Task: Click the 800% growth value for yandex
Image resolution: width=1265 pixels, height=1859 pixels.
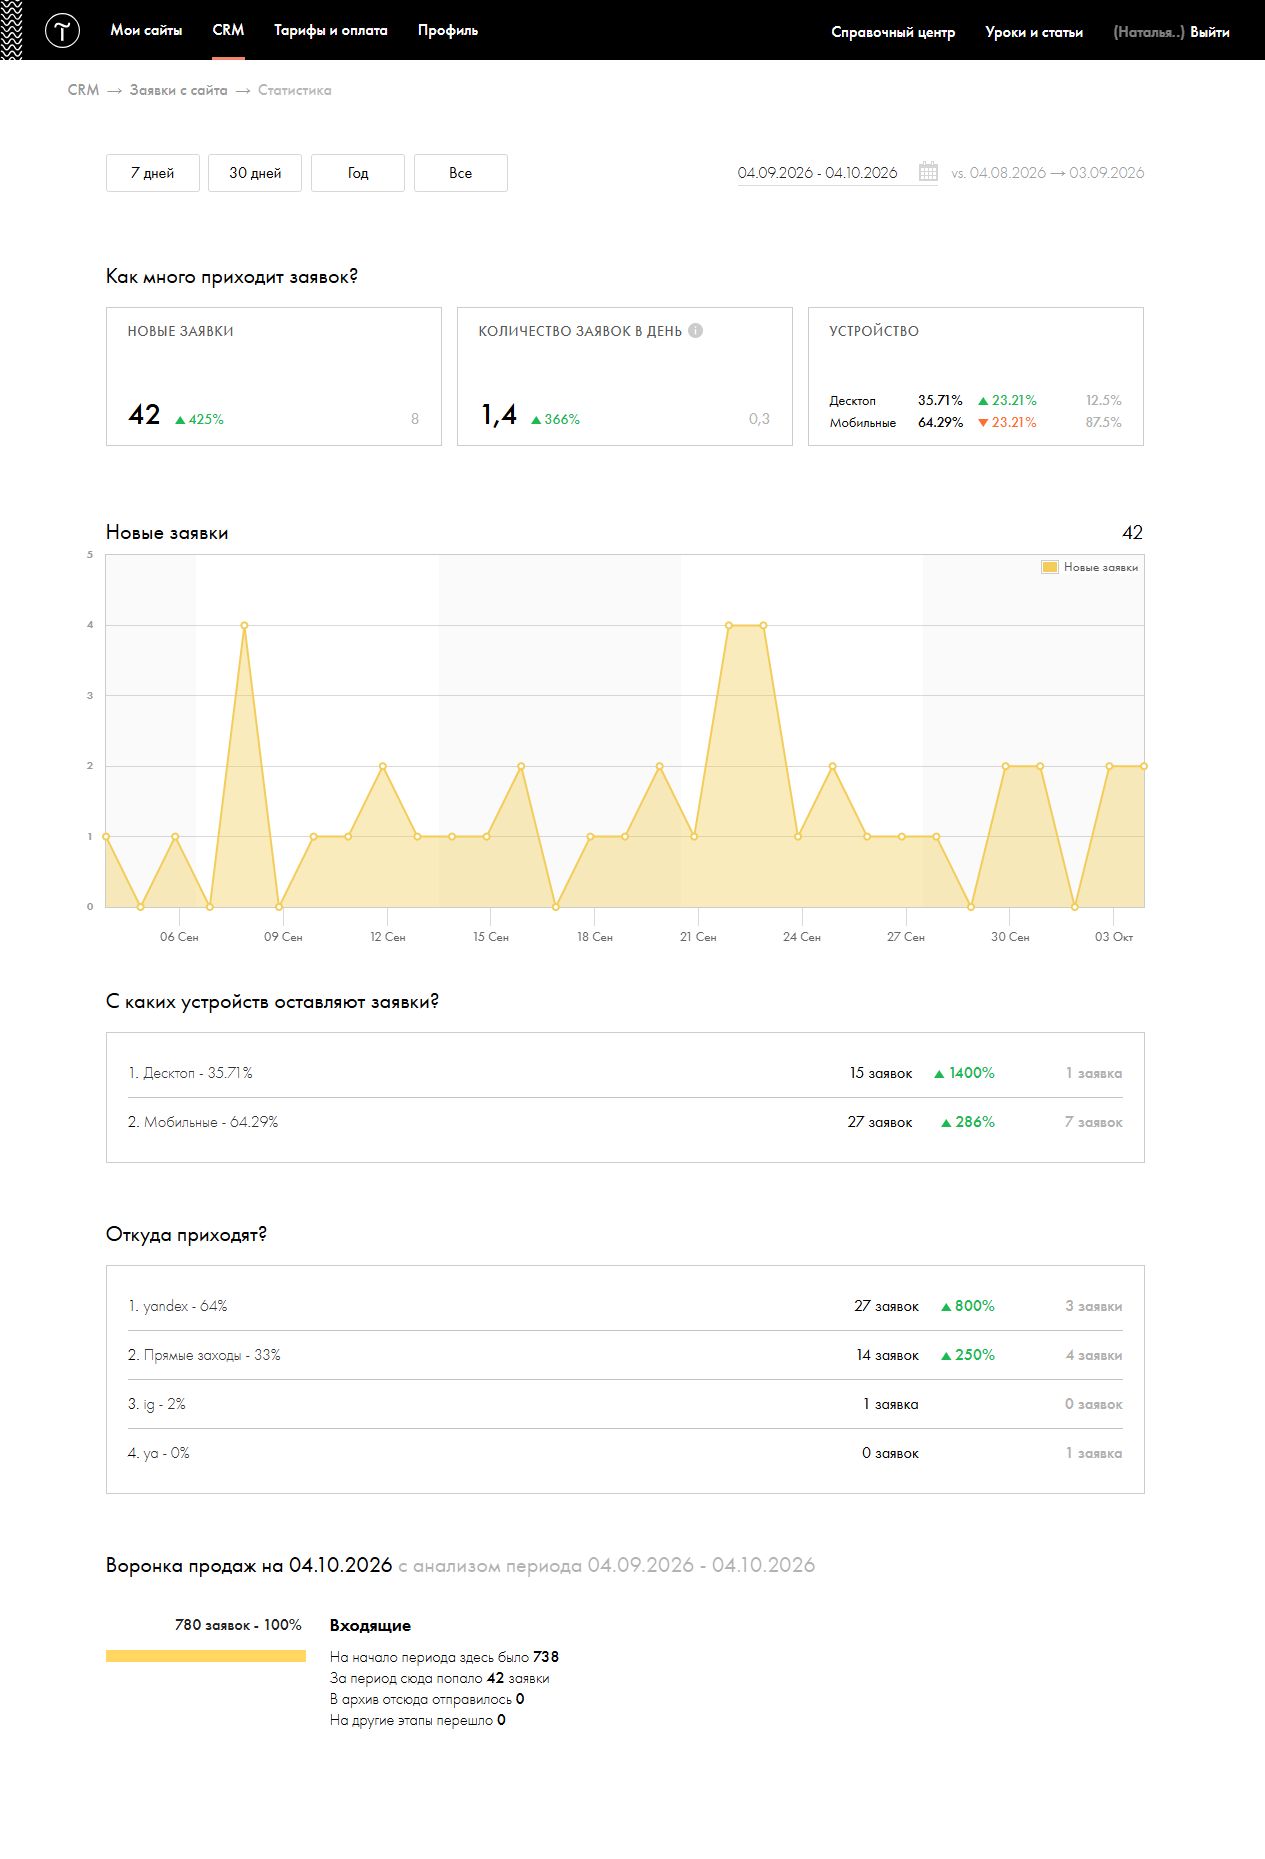Action: pyautogui.click(x=968, y=1306)
